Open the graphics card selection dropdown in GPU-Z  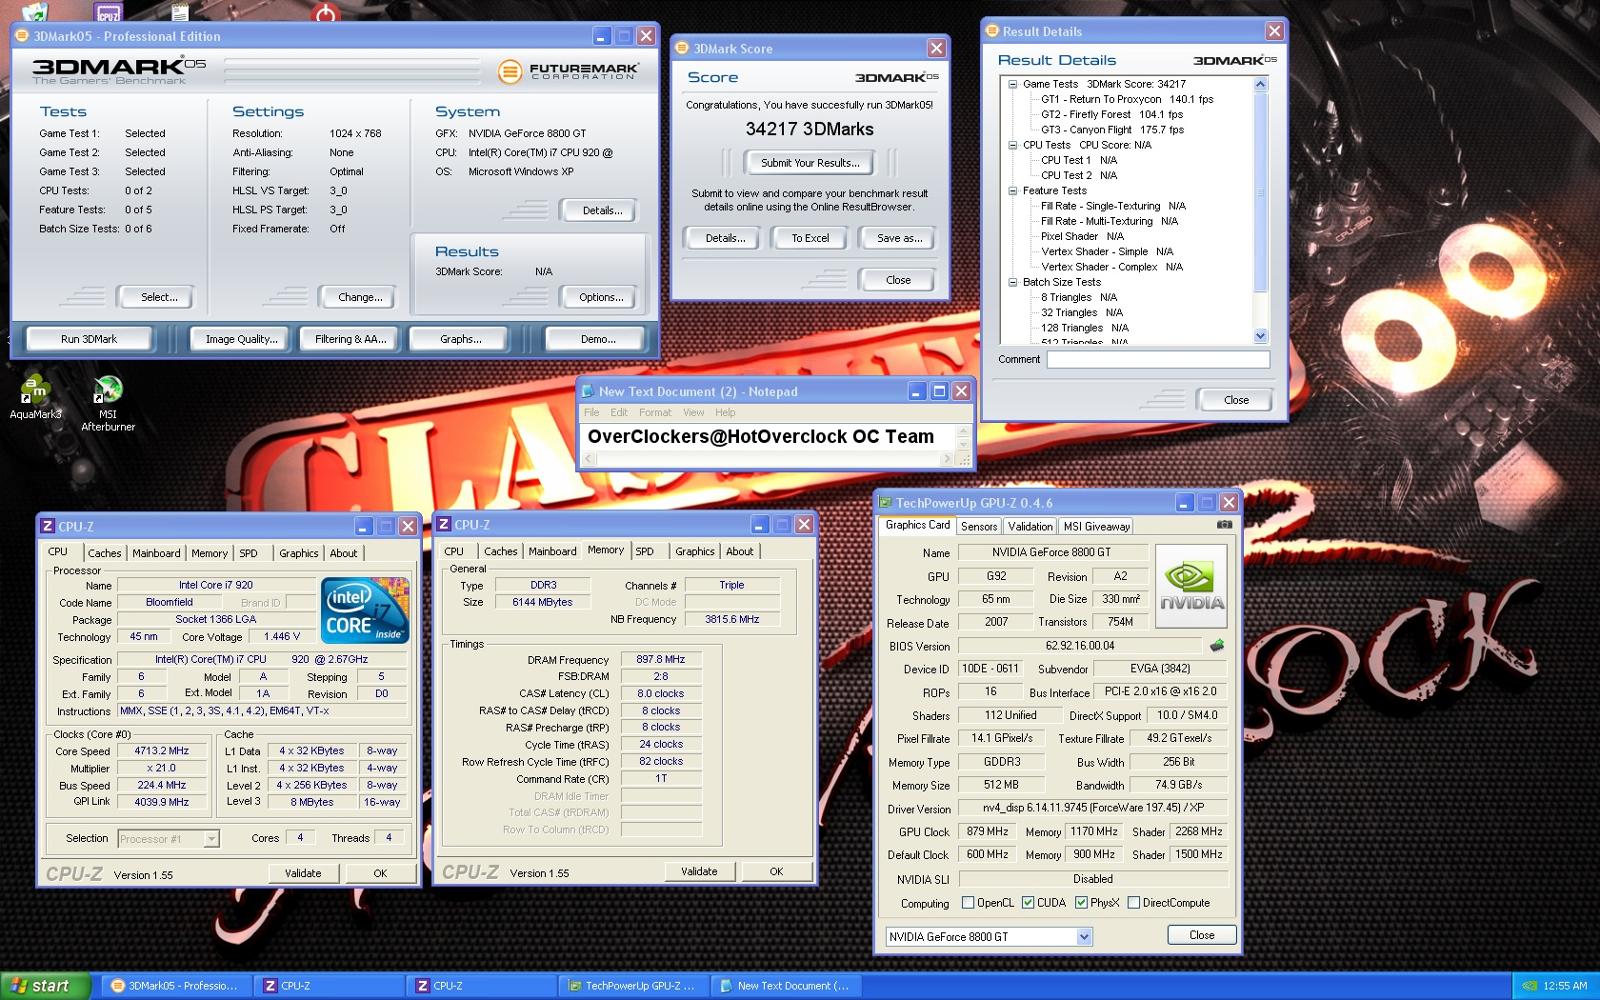(x=1083, y=937)
